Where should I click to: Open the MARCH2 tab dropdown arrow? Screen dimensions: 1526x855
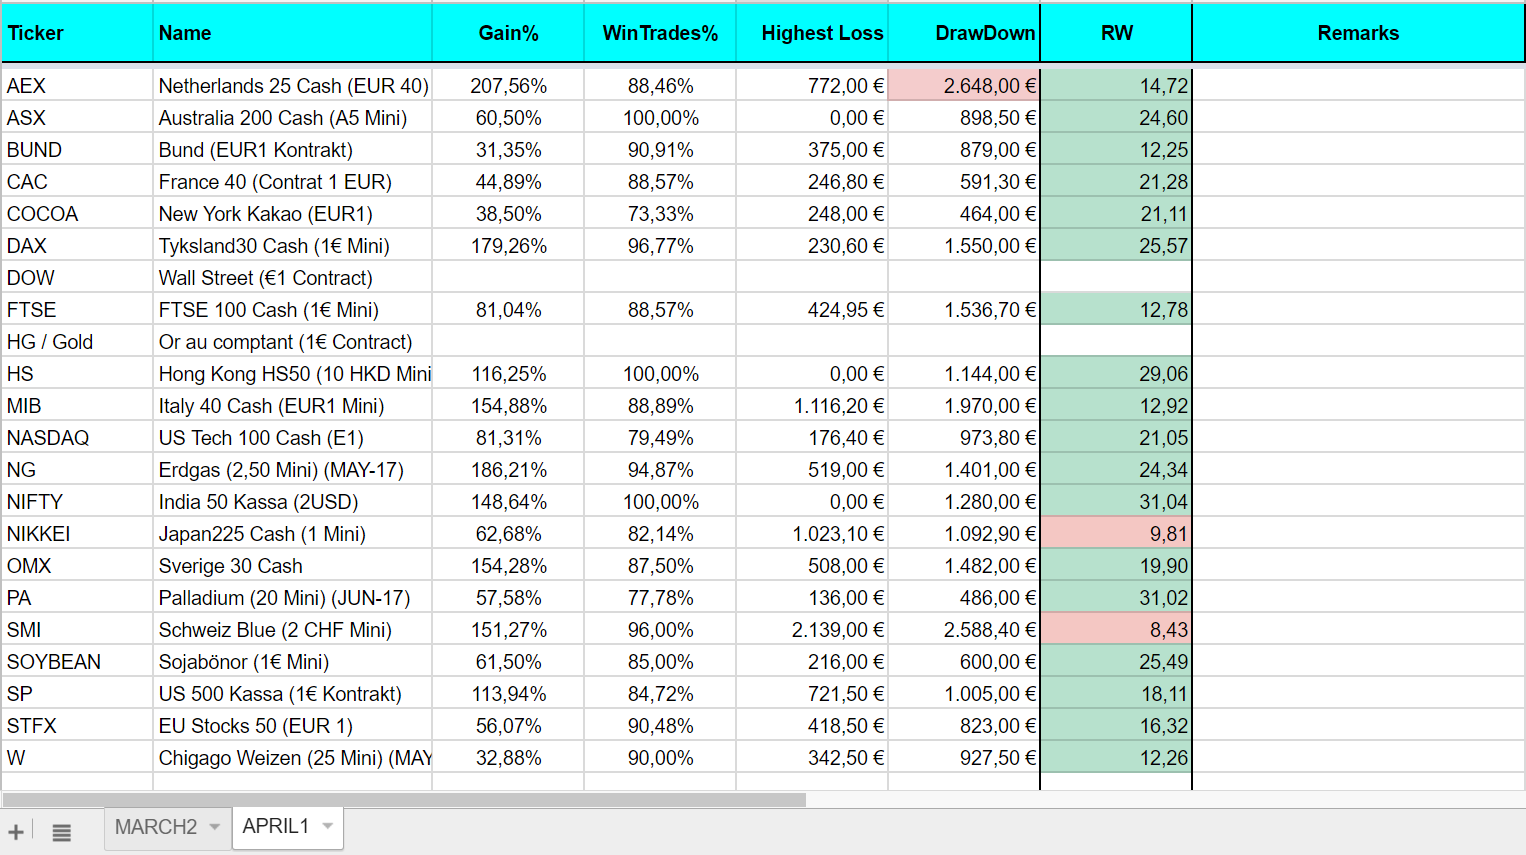(214, 827)
